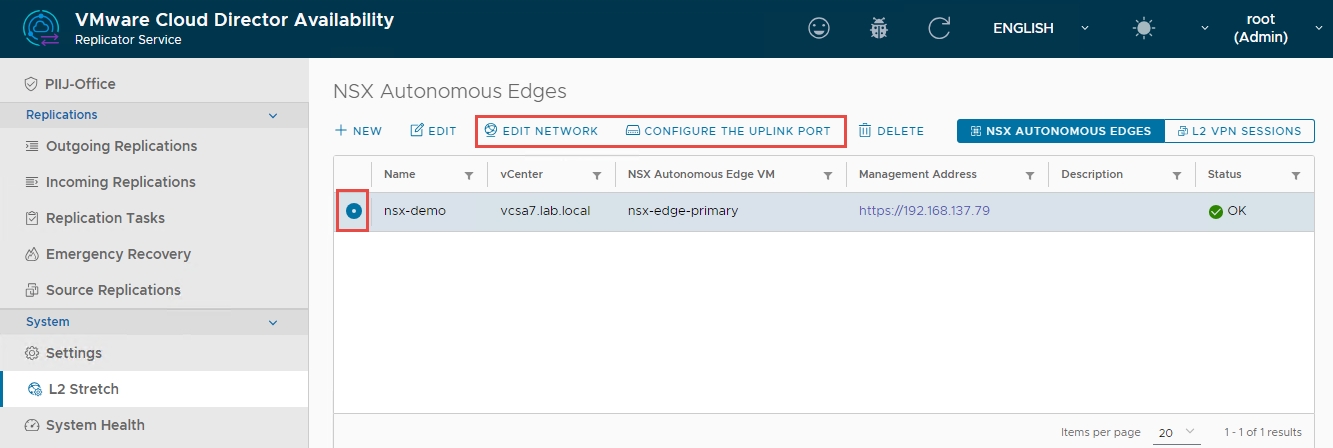Switch to NSX Autonomous Edges tab
Screen dimensions: 1333x448
(x=1060, y=131)
